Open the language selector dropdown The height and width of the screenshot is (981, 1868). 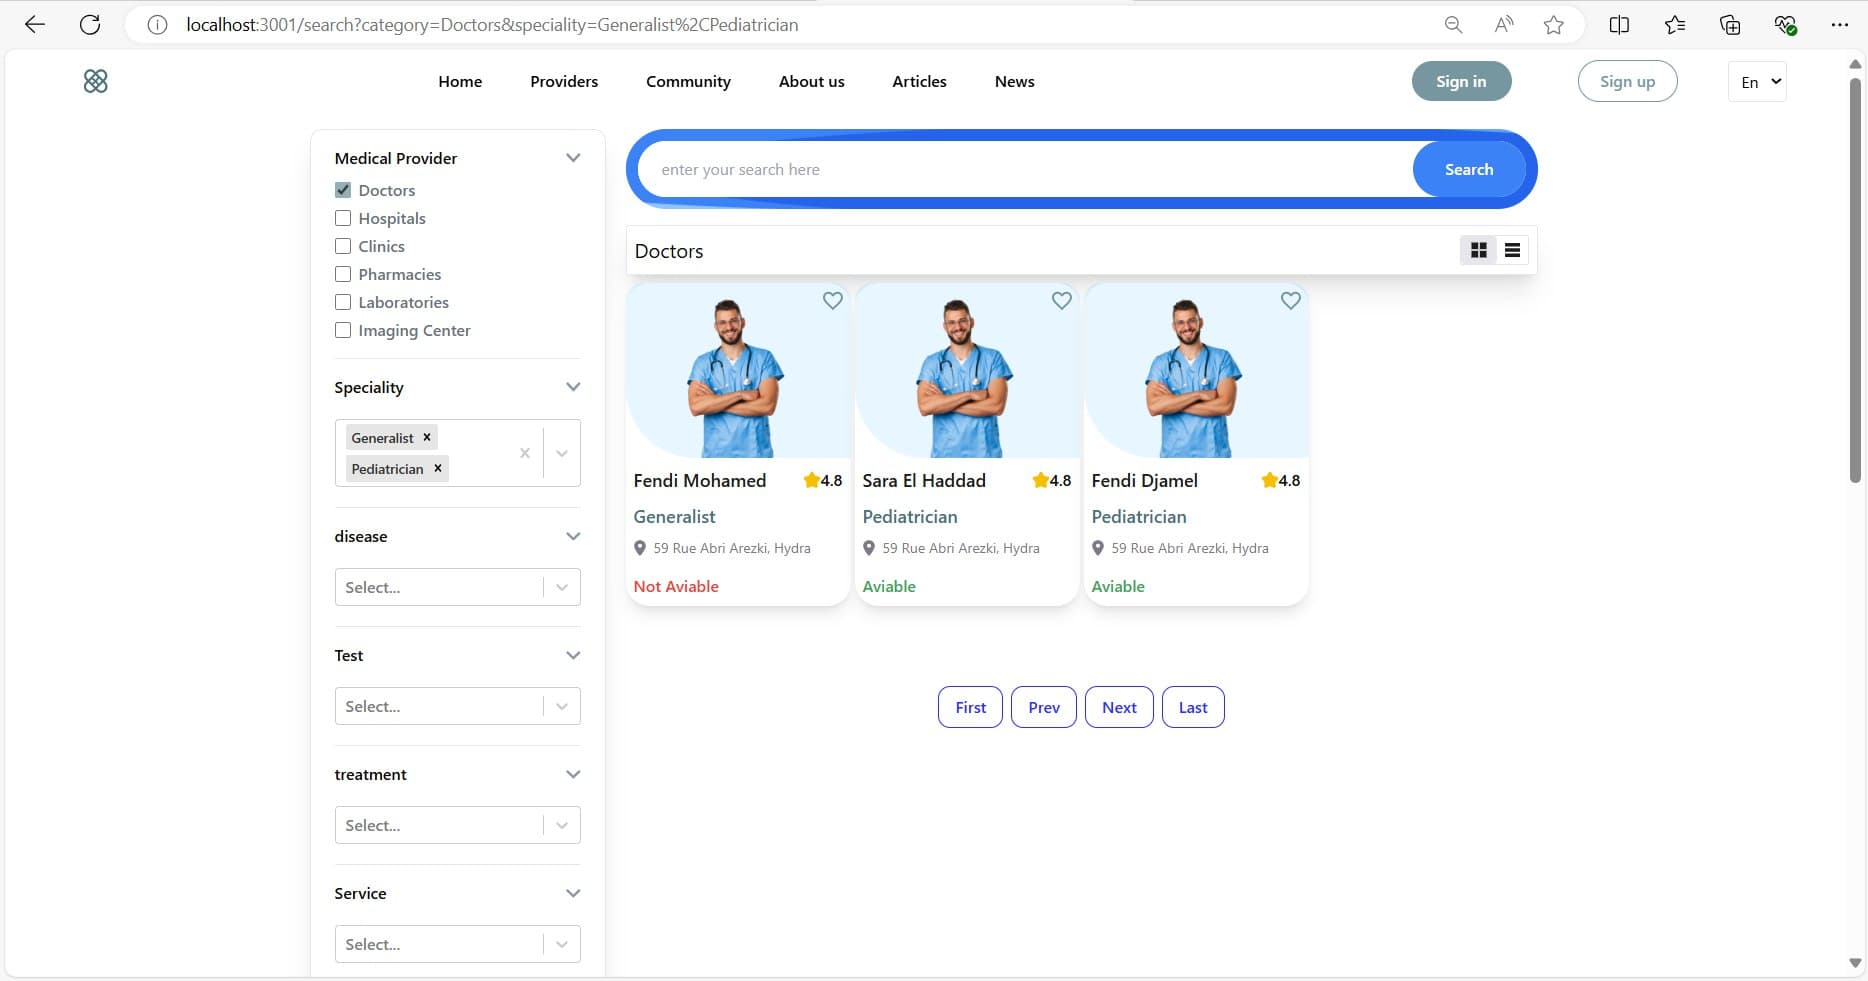click(x=1757, y=82)
